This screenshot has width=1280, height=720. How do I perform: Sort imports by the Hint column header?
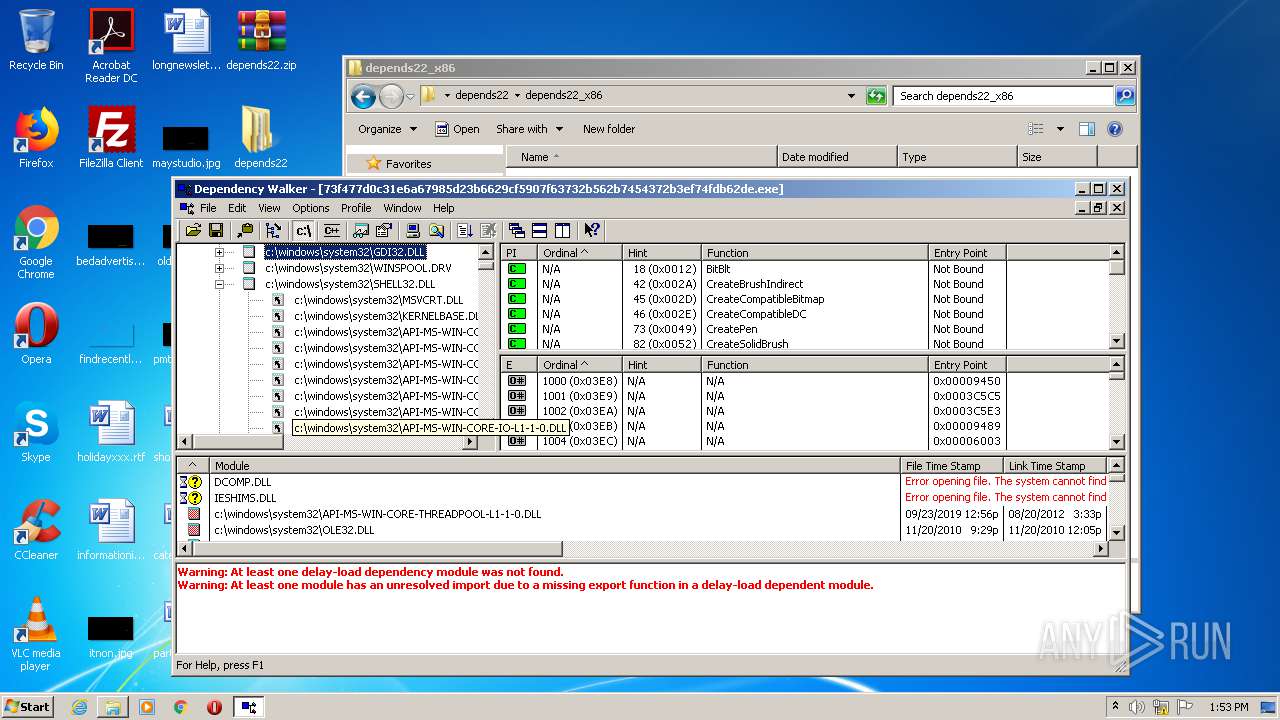tap(662, 253)
